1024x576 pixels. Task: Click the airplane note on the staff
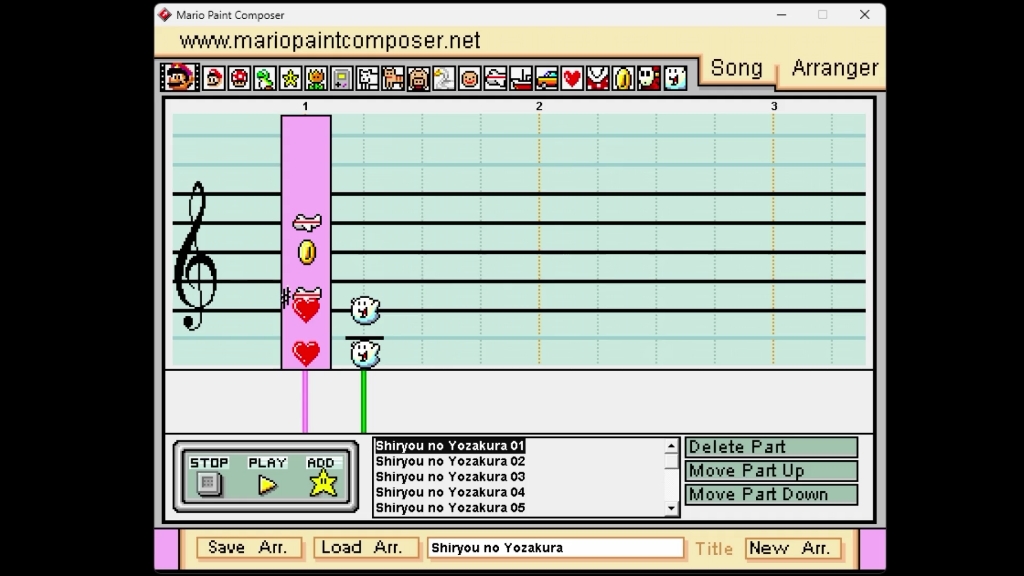306,223
